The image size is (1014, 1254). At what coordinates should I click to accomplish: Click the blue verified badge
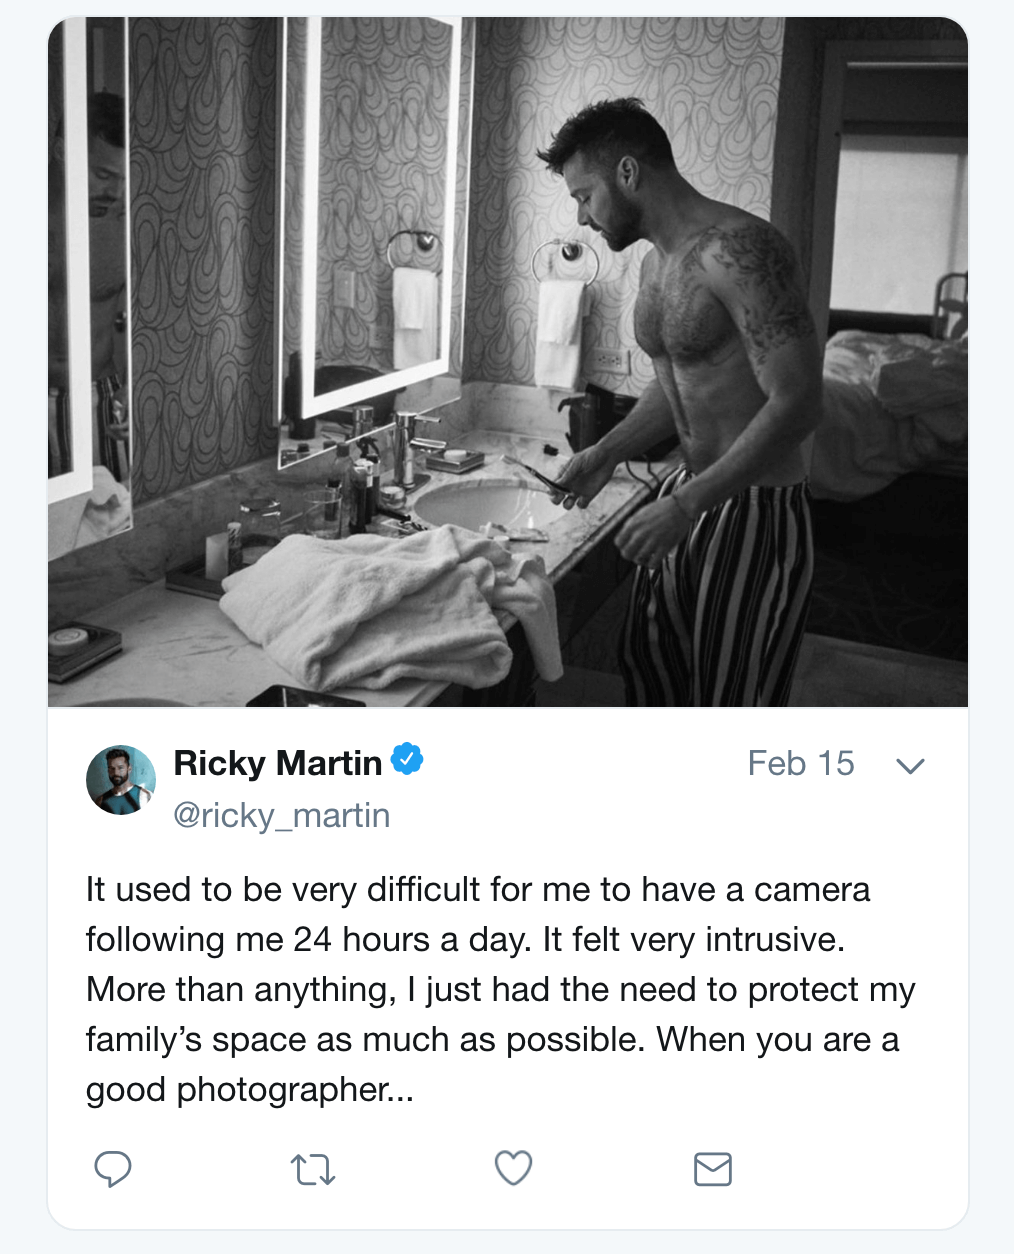[x=407, y=760]
